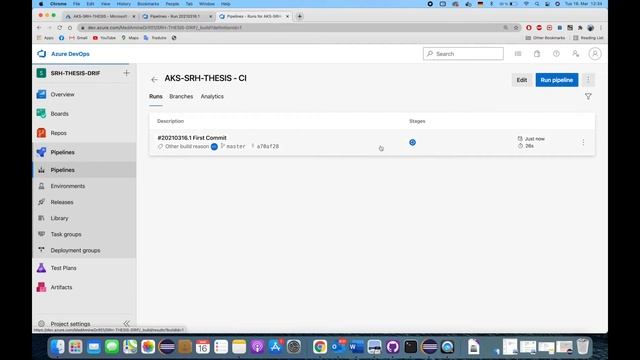Open the History menu in the menu bar

(124, 4)
